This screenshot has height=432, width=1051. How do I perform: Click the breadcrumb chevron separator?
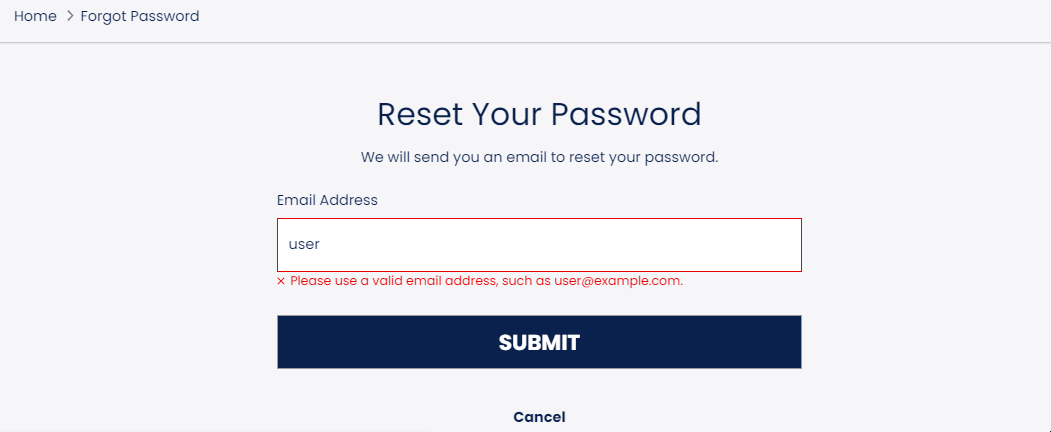[x=69, y=16]
